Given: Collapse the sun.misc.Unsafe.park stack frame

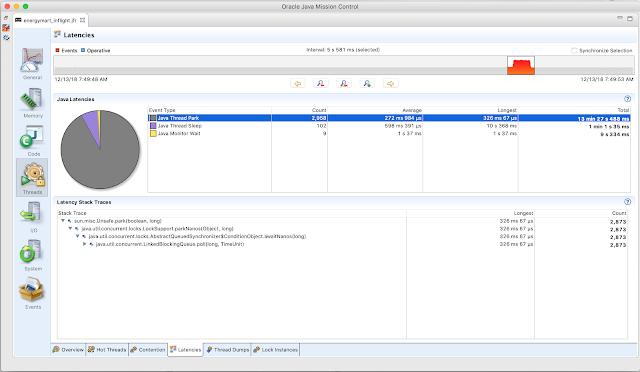Looking at the screenshot, I should [63, 221].
